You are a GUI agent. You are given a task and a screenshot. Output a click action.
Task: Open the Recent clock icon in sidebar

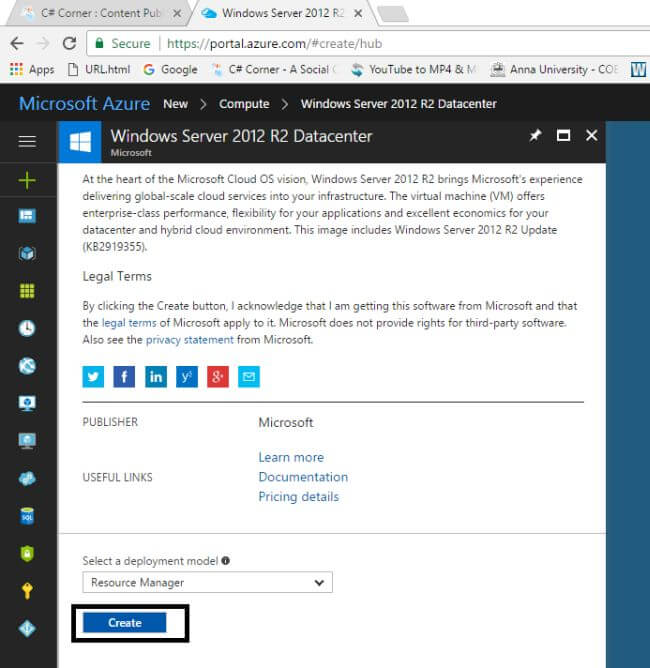coord(27,328)
